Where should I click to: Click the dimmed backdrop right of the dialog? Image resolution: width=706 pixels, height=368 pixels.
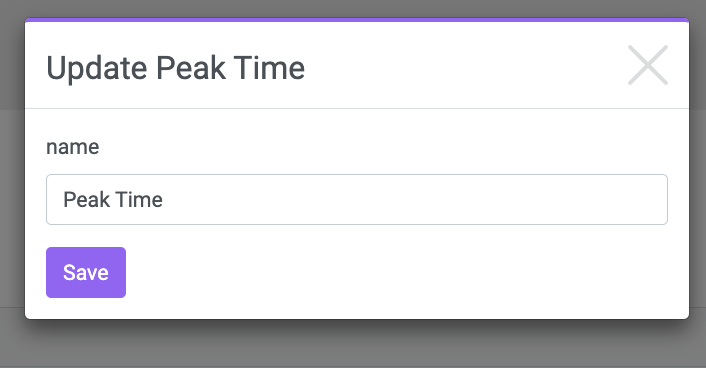pyautogui.click(x=697, y=180)
